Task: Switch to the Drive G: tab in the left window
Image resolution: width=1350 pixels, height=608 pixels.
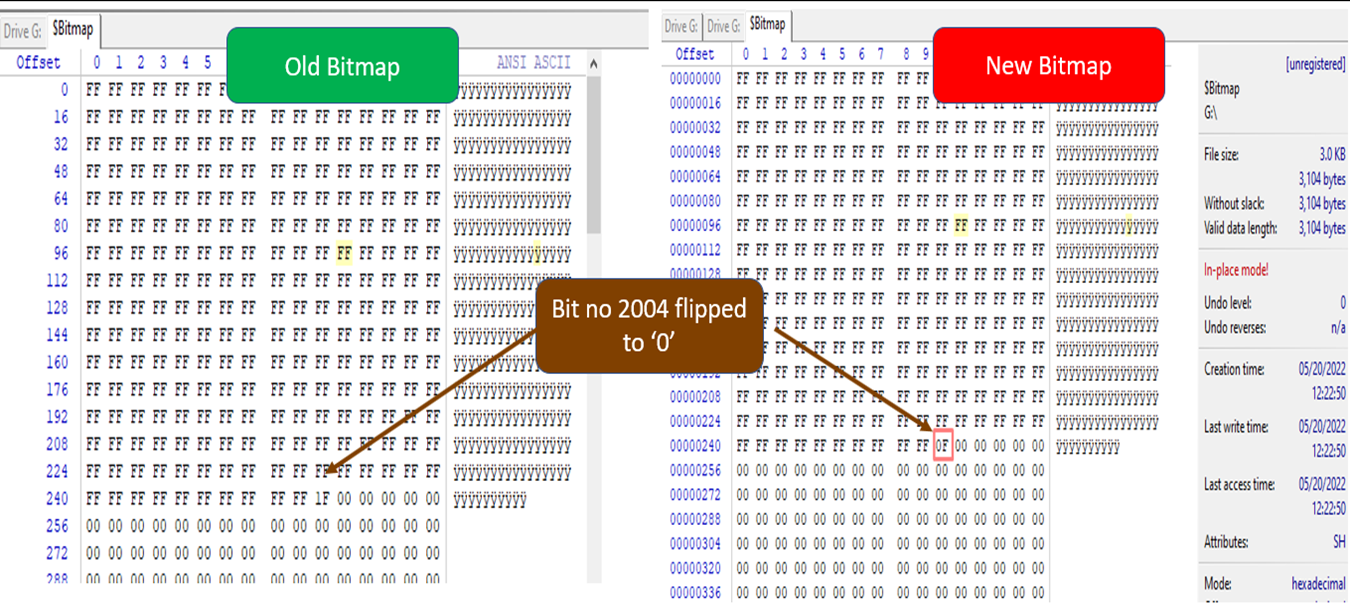Action: tap(21, 31)
